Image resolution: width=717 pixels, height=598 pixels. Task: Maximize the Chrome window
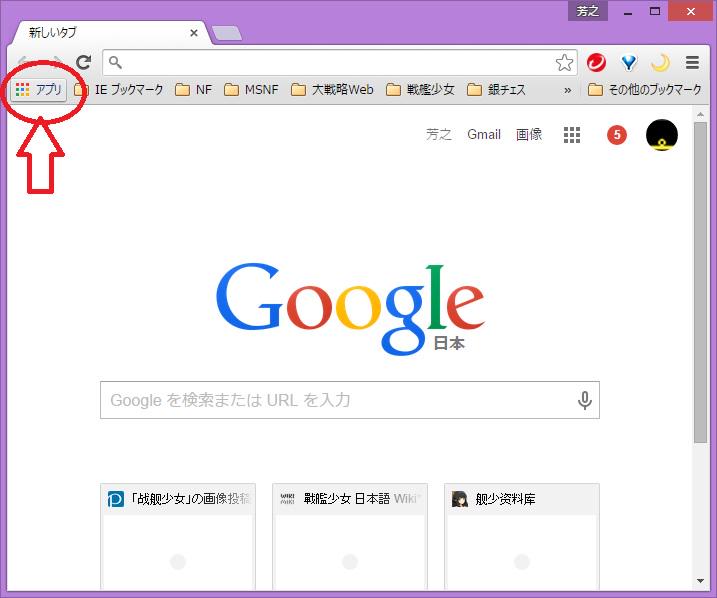(655, 11)
